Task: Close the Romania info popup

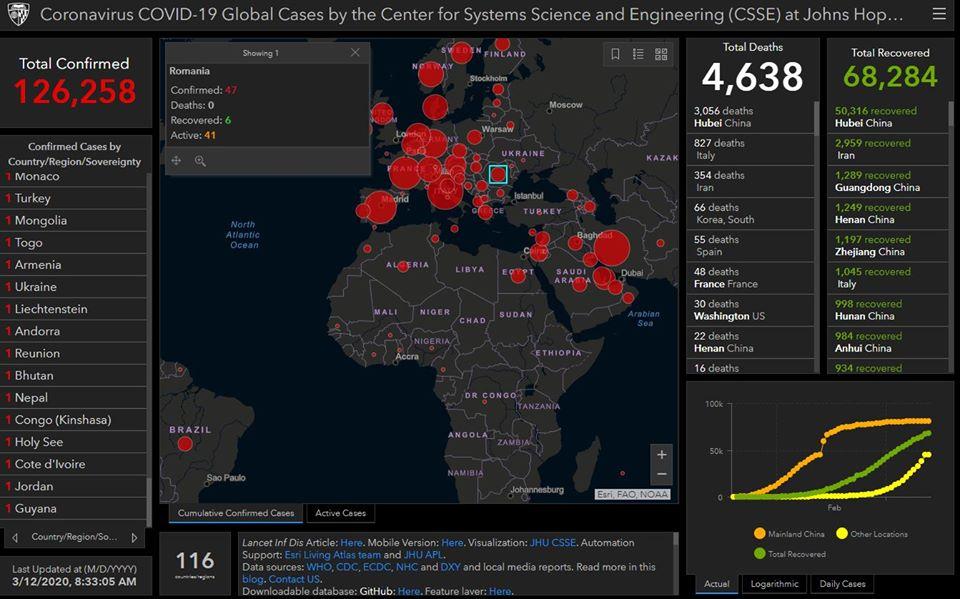Action: (355, 53)
